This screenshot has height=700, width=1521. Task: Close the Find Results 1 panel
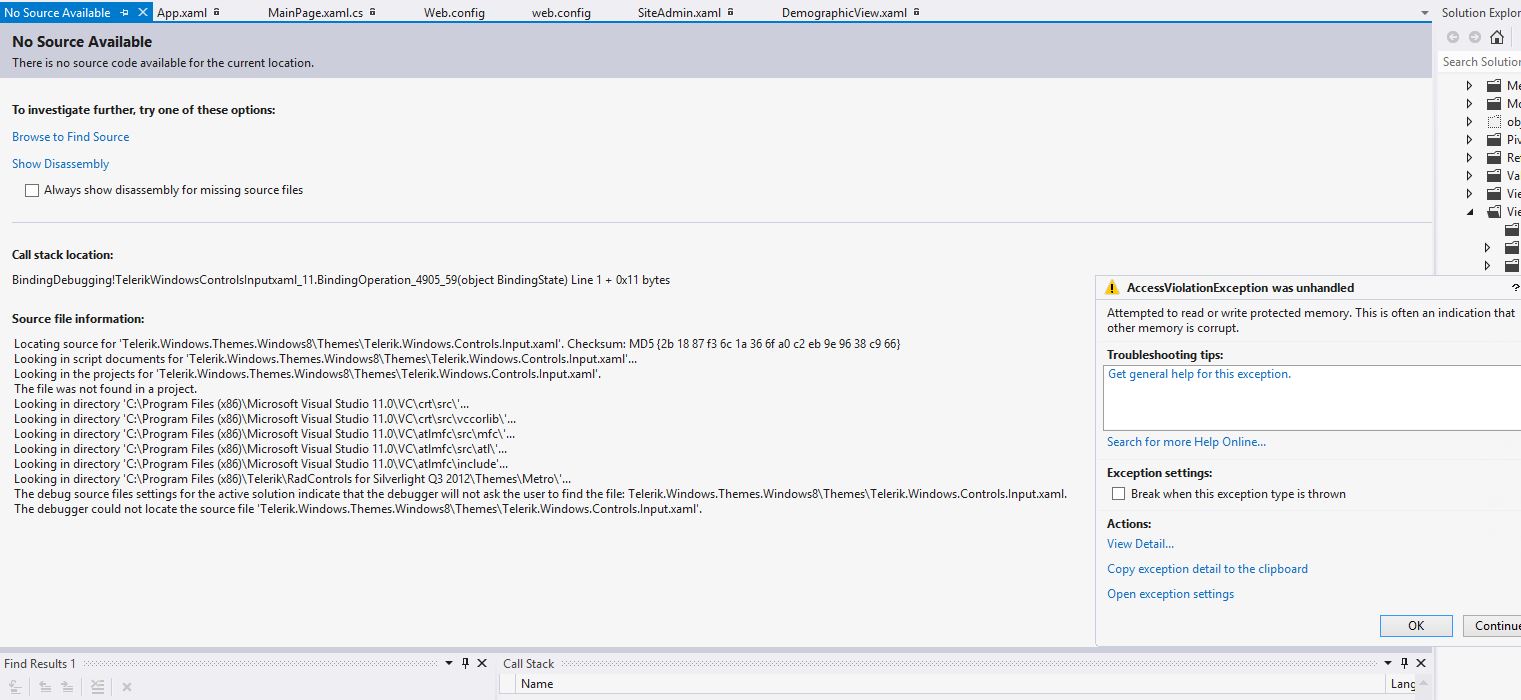click(x=482, y=663)
